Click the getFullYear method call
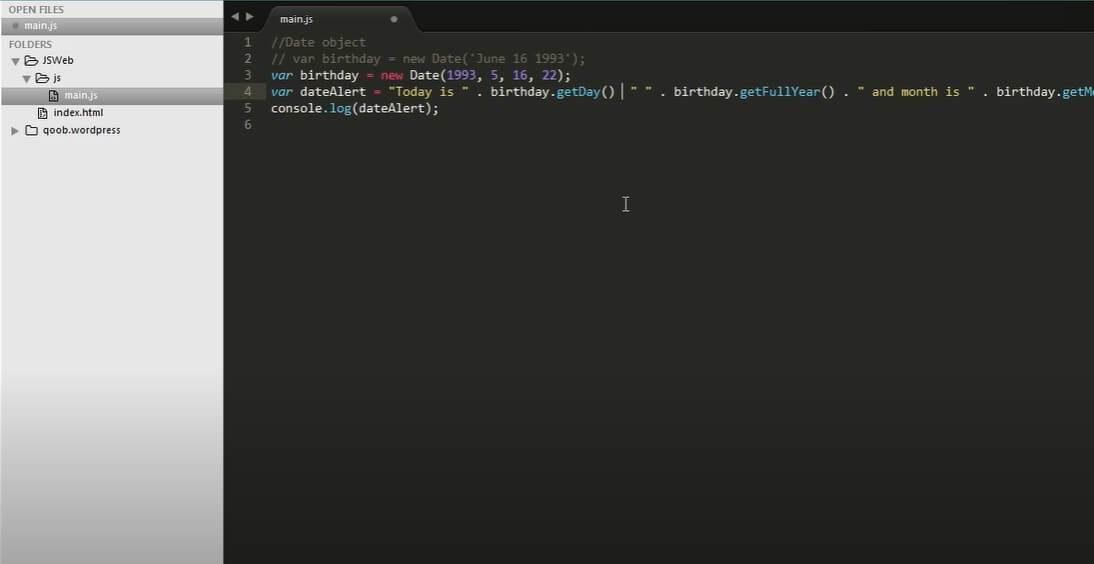This screenshot has height=564, width=1094. pos(779,92)
